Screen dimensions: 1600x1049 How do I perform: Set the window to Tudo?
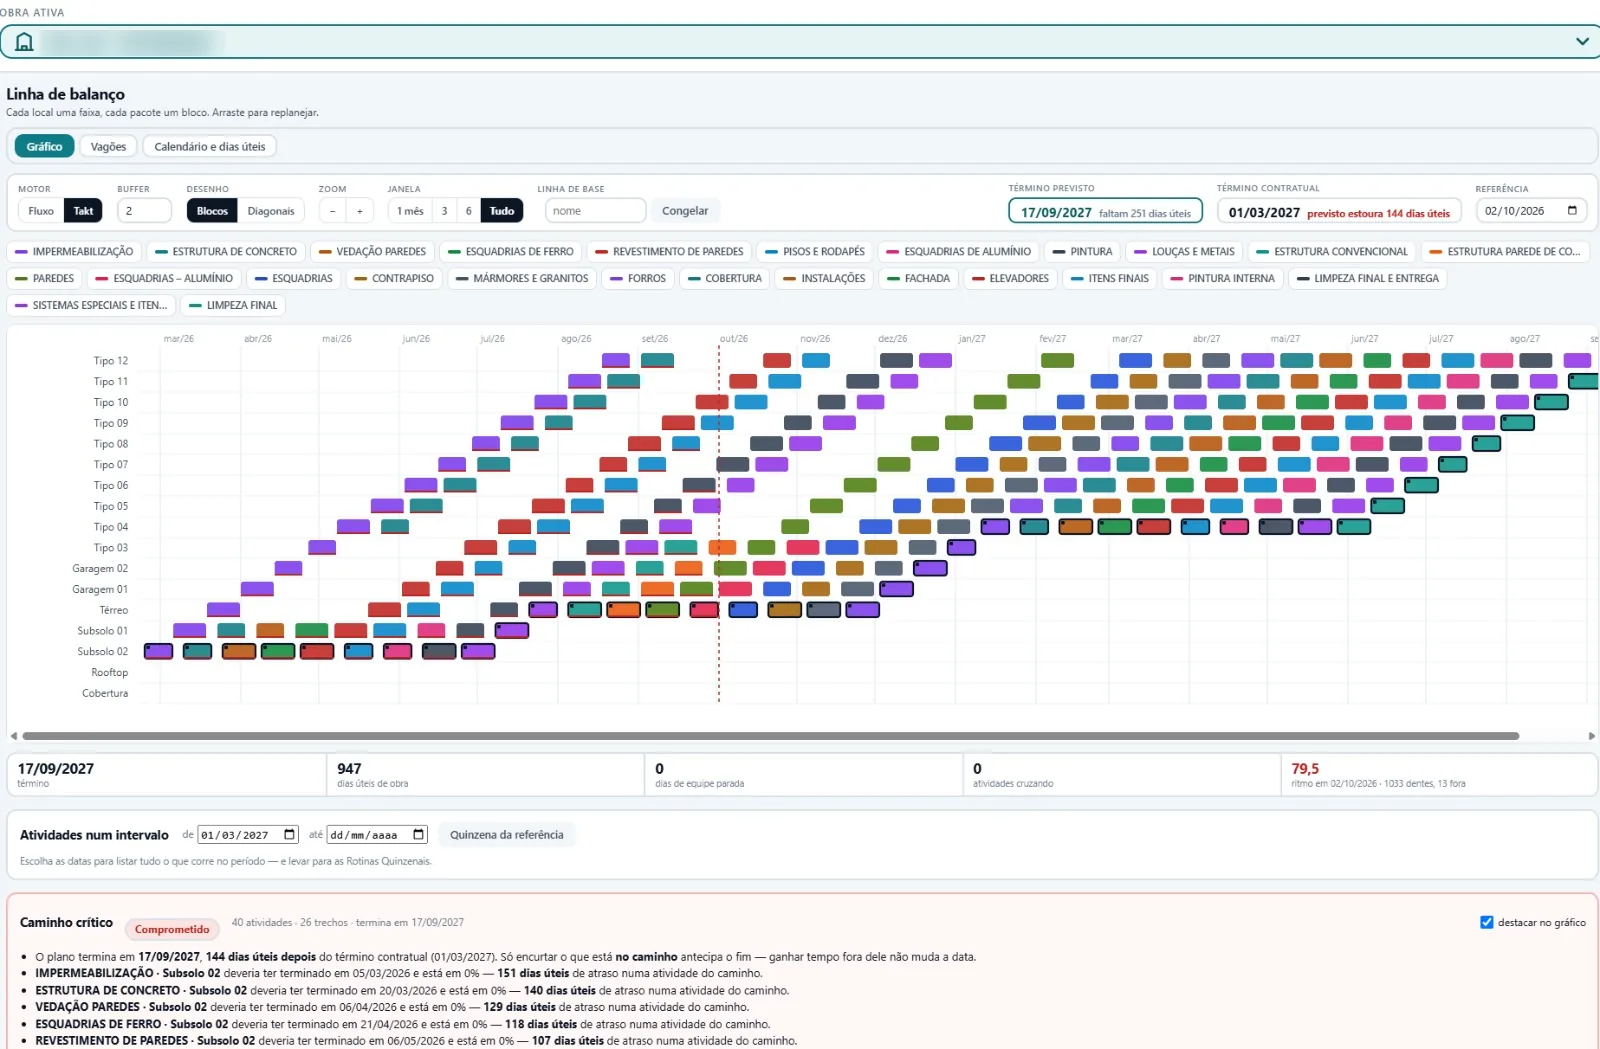pos(502,211)
